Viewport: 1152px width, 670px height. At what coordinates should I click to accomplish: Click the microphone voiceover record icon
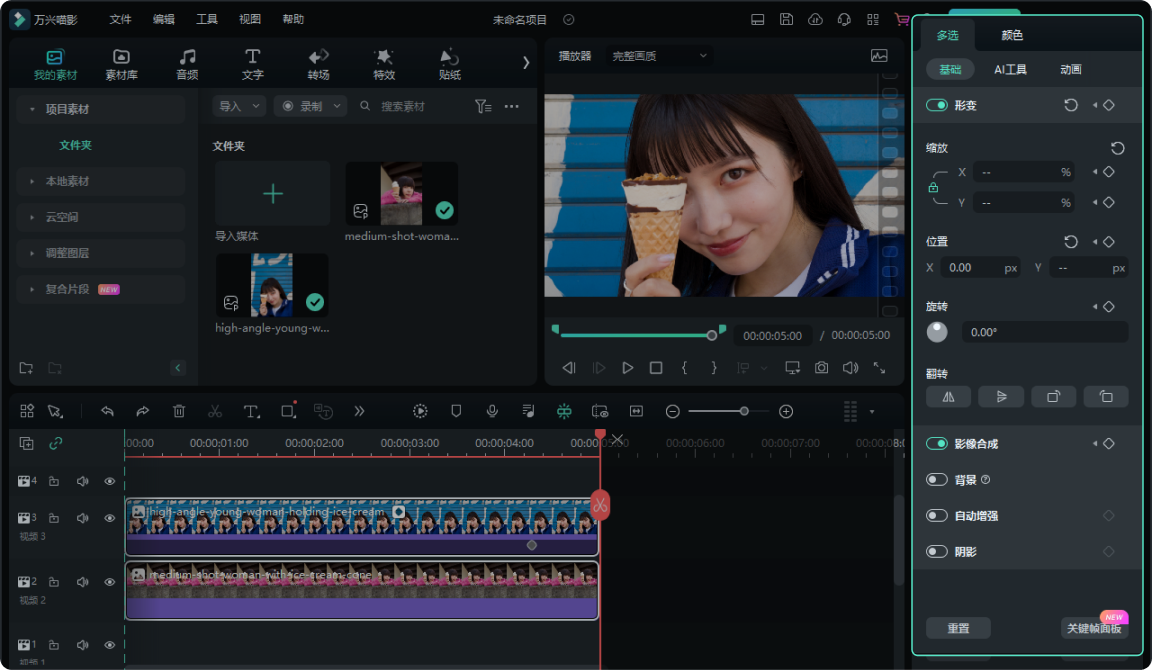(x=492, y=411)
